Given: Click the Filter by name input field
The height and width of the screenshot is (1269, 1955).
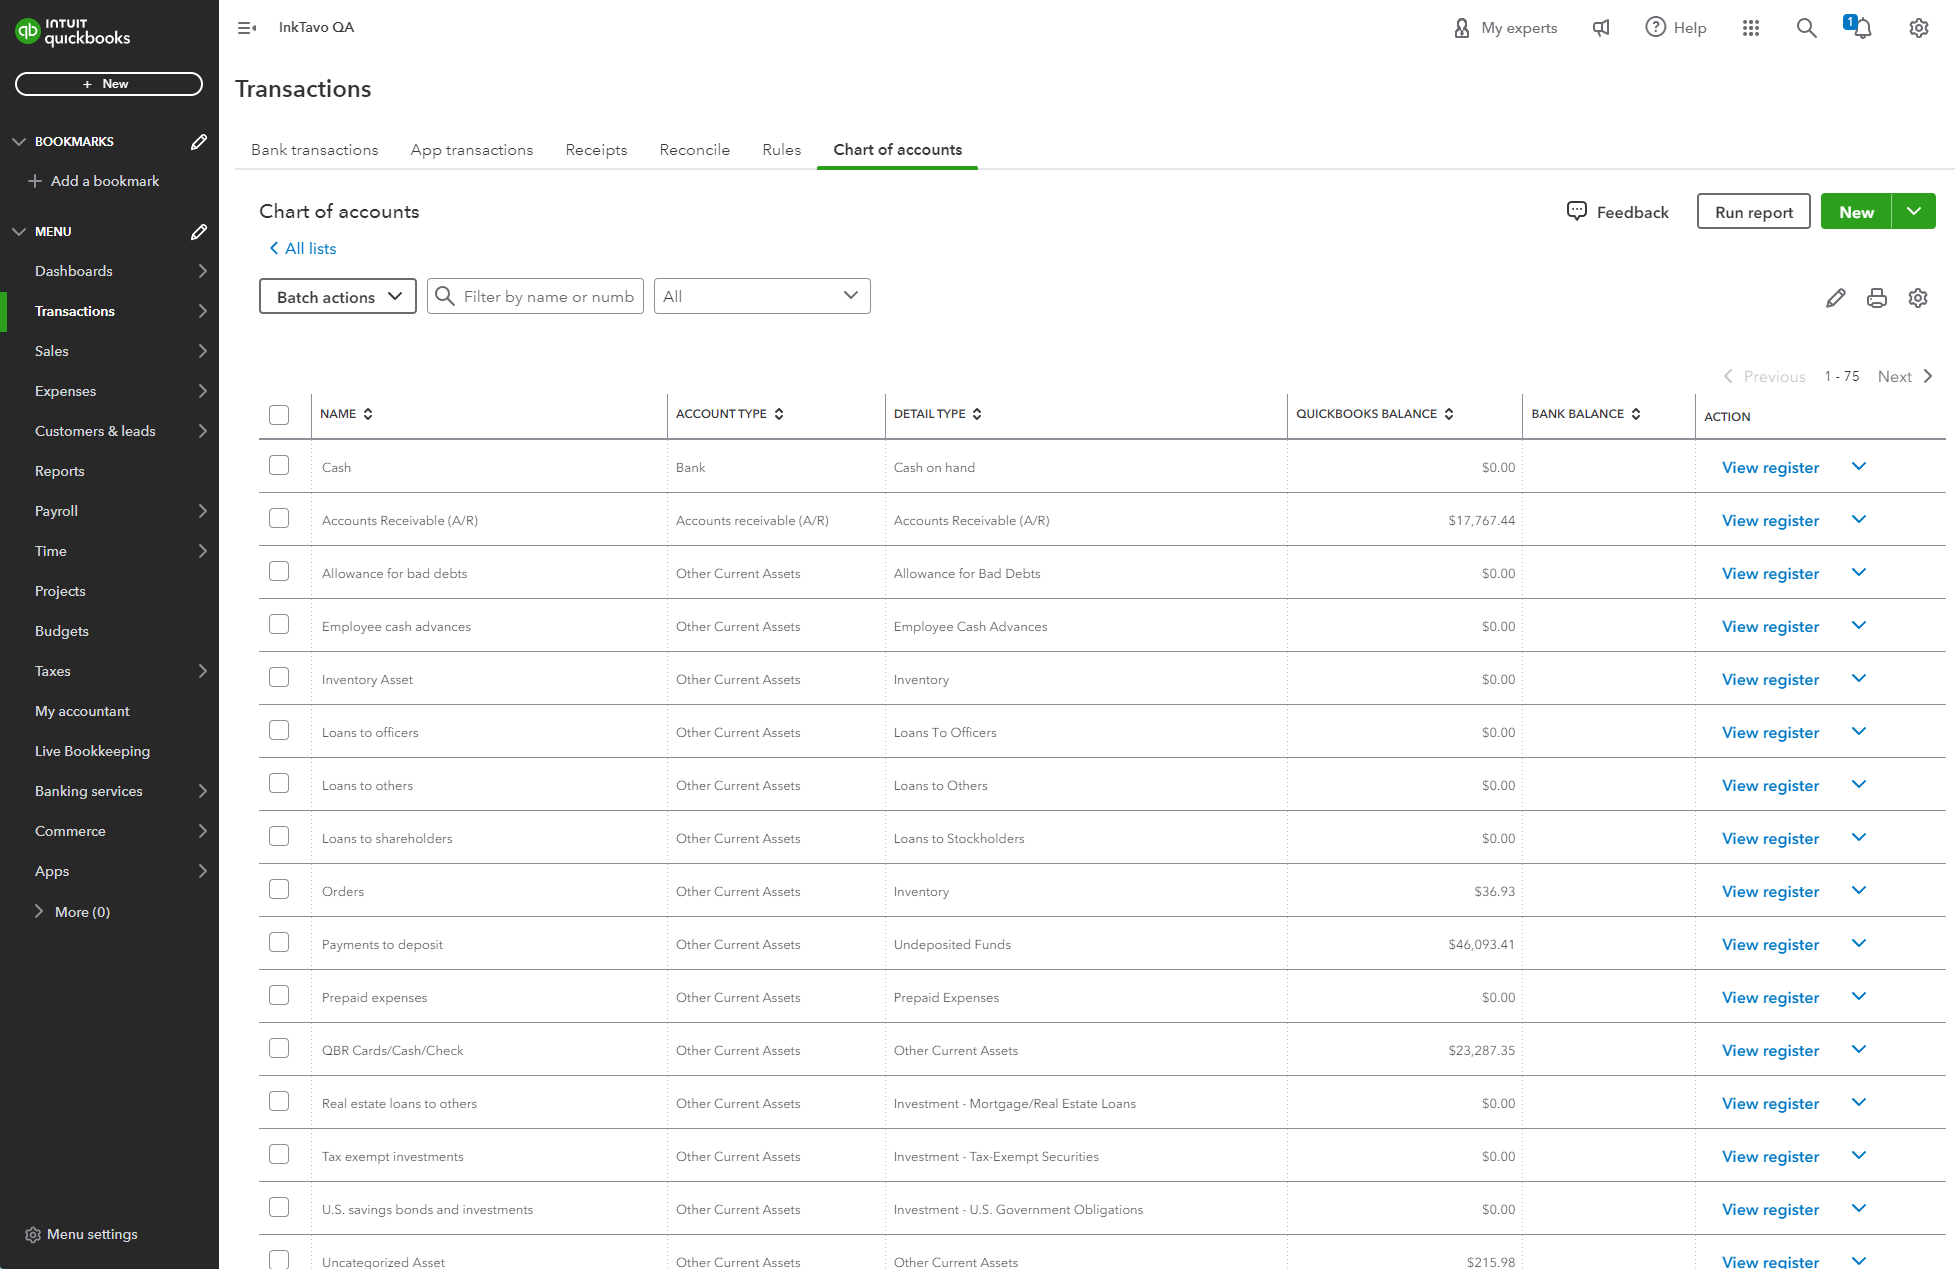Looking at the screenshot, I should tap(547, 297).
